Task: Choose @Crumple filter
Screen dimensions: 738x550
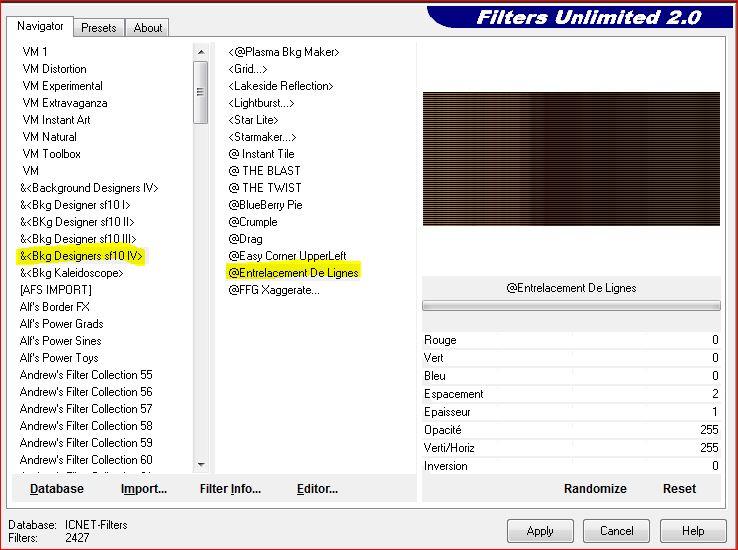Action: tap(253, 222)
